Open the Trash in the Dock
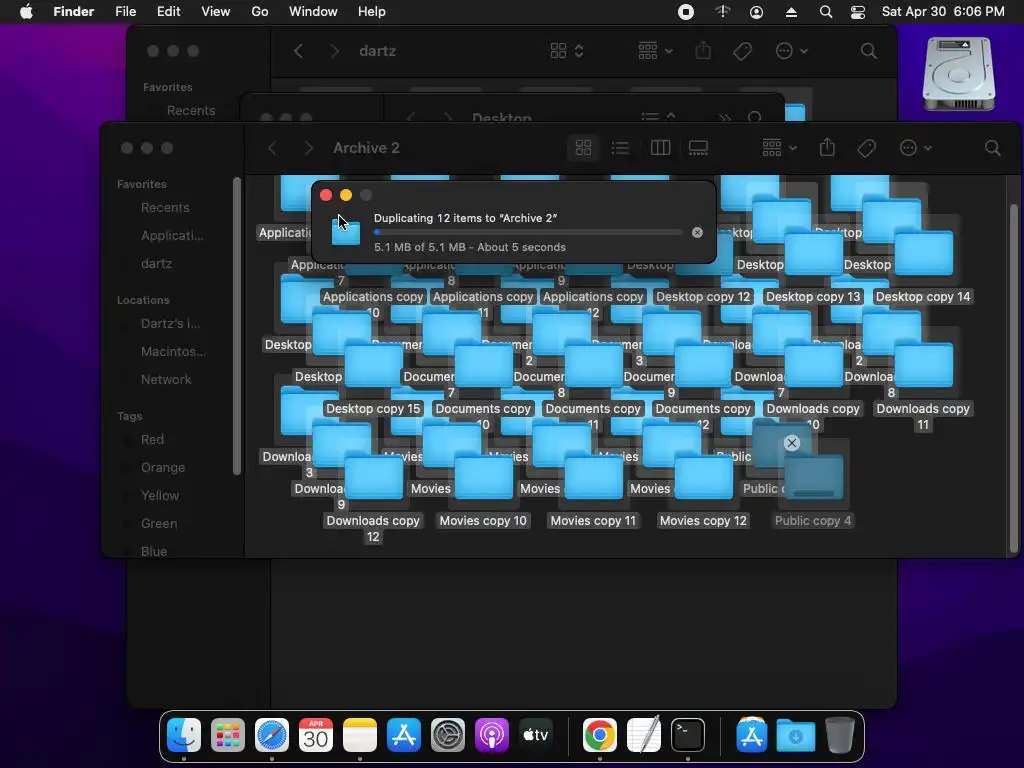This screenshot has width=1024, height=768. (840, 735)
